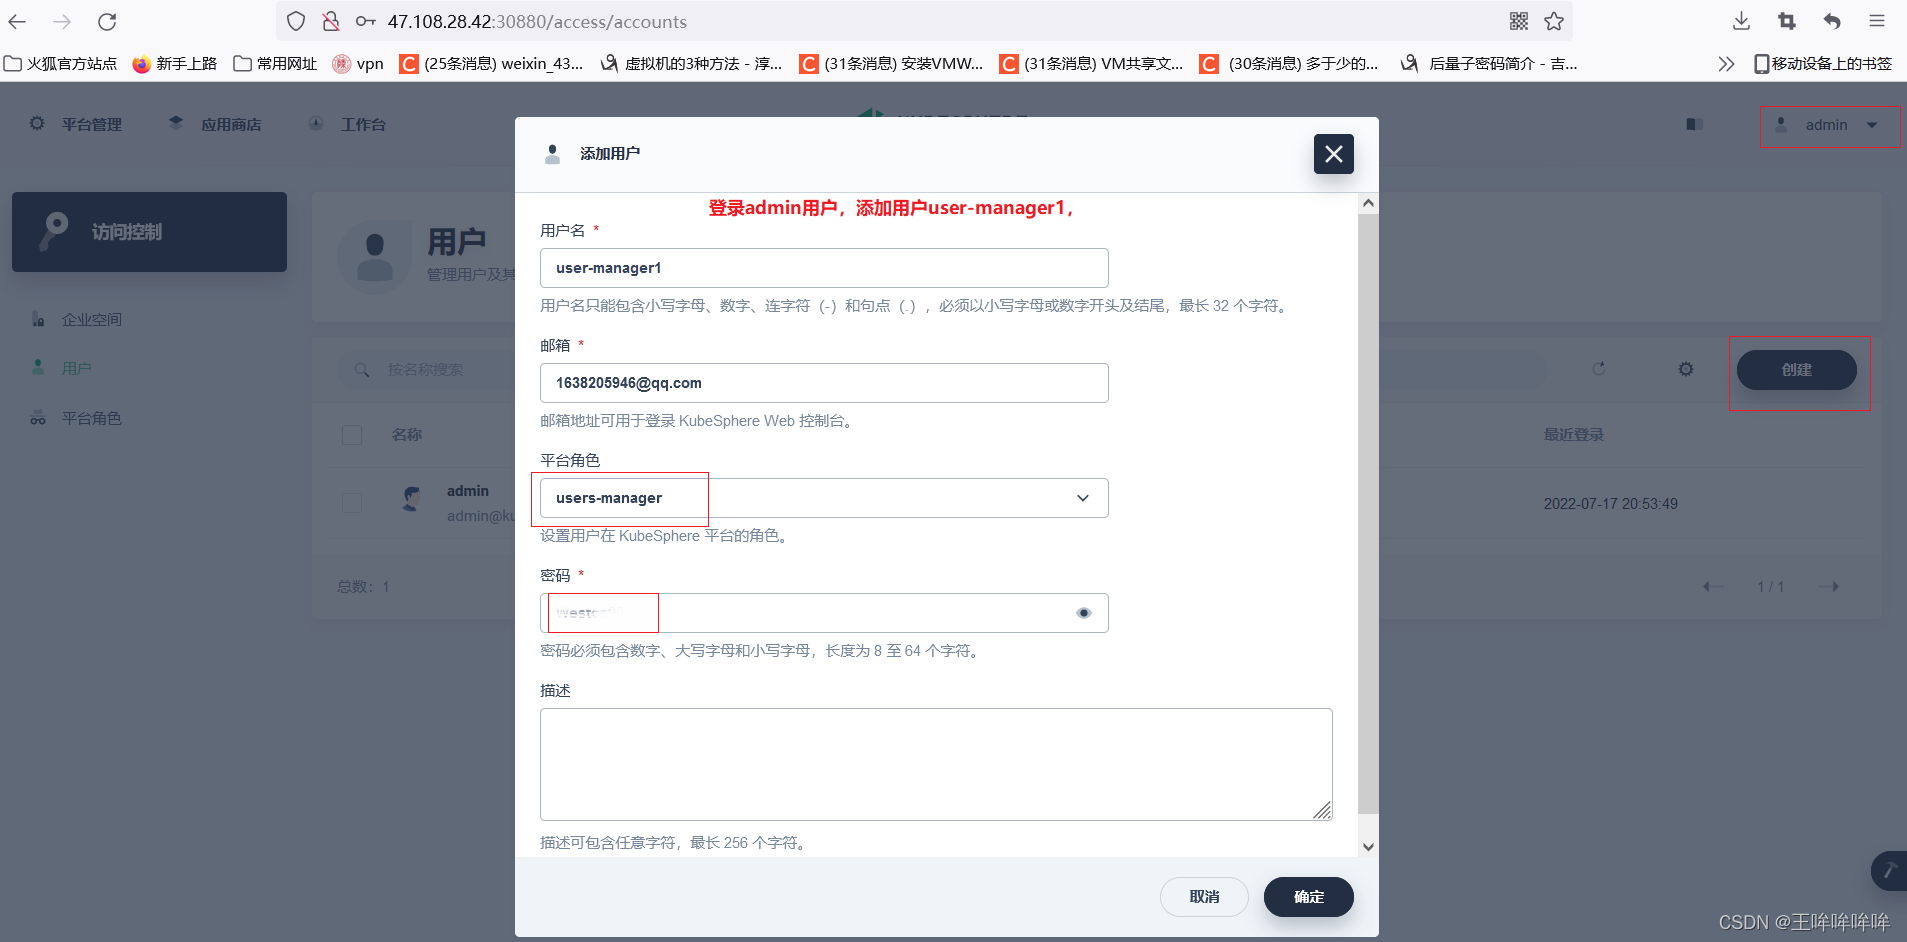The height and width of the screenshot is (942, 1907).
Task: Open the admin account dropdown
Action: click(1829, 125)
